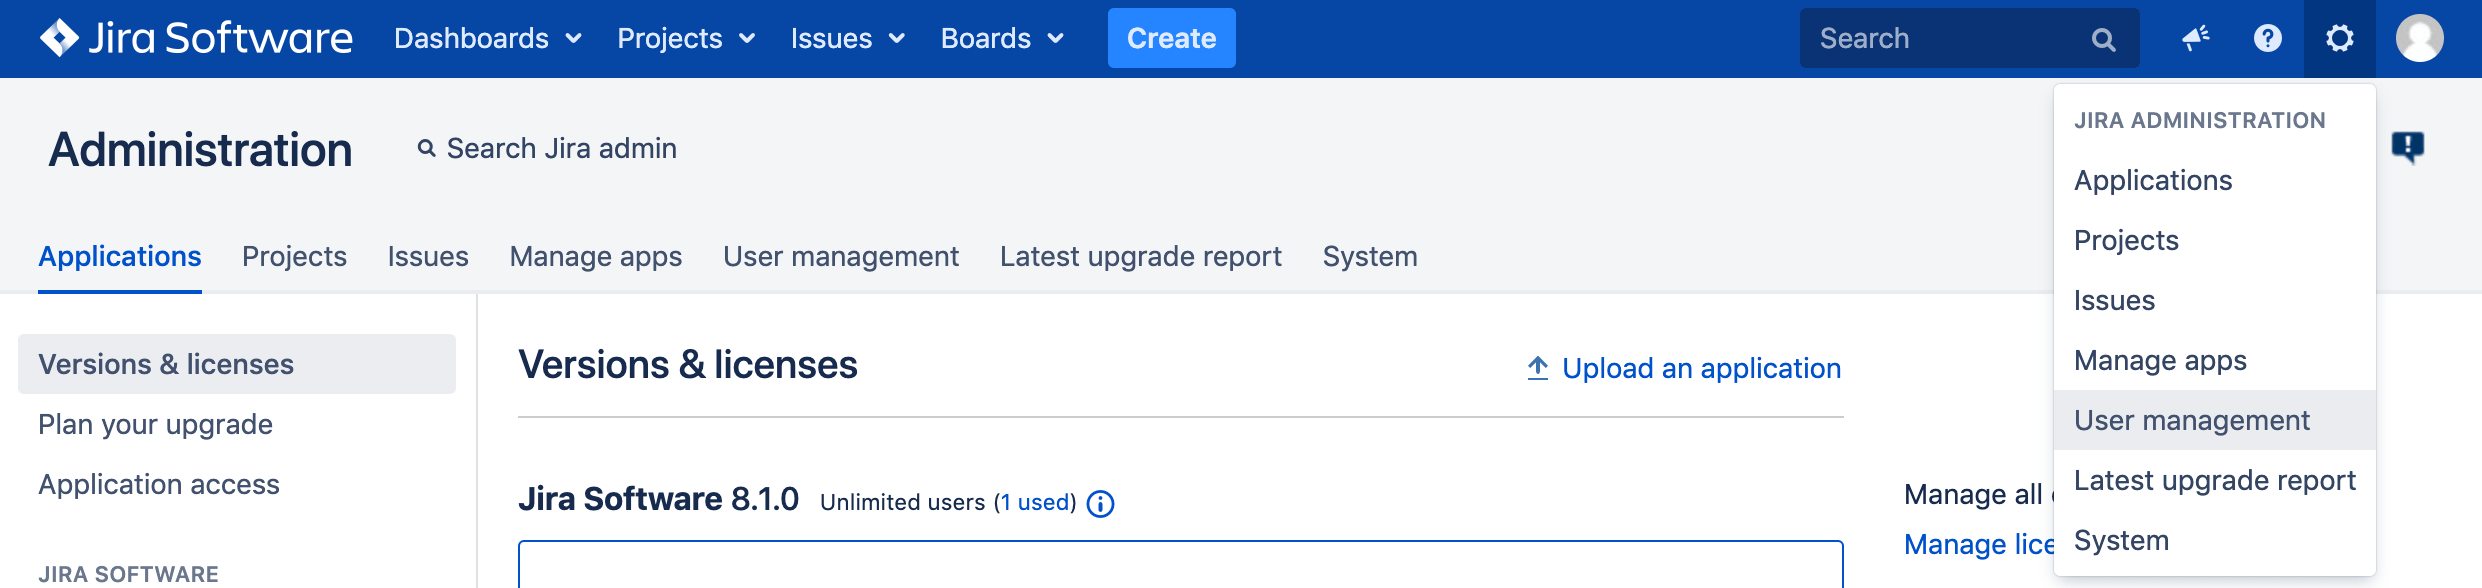The height and width of the screenshot is (588, 2482).
Task: Open the Help question mark icon
Action: 2267,38
